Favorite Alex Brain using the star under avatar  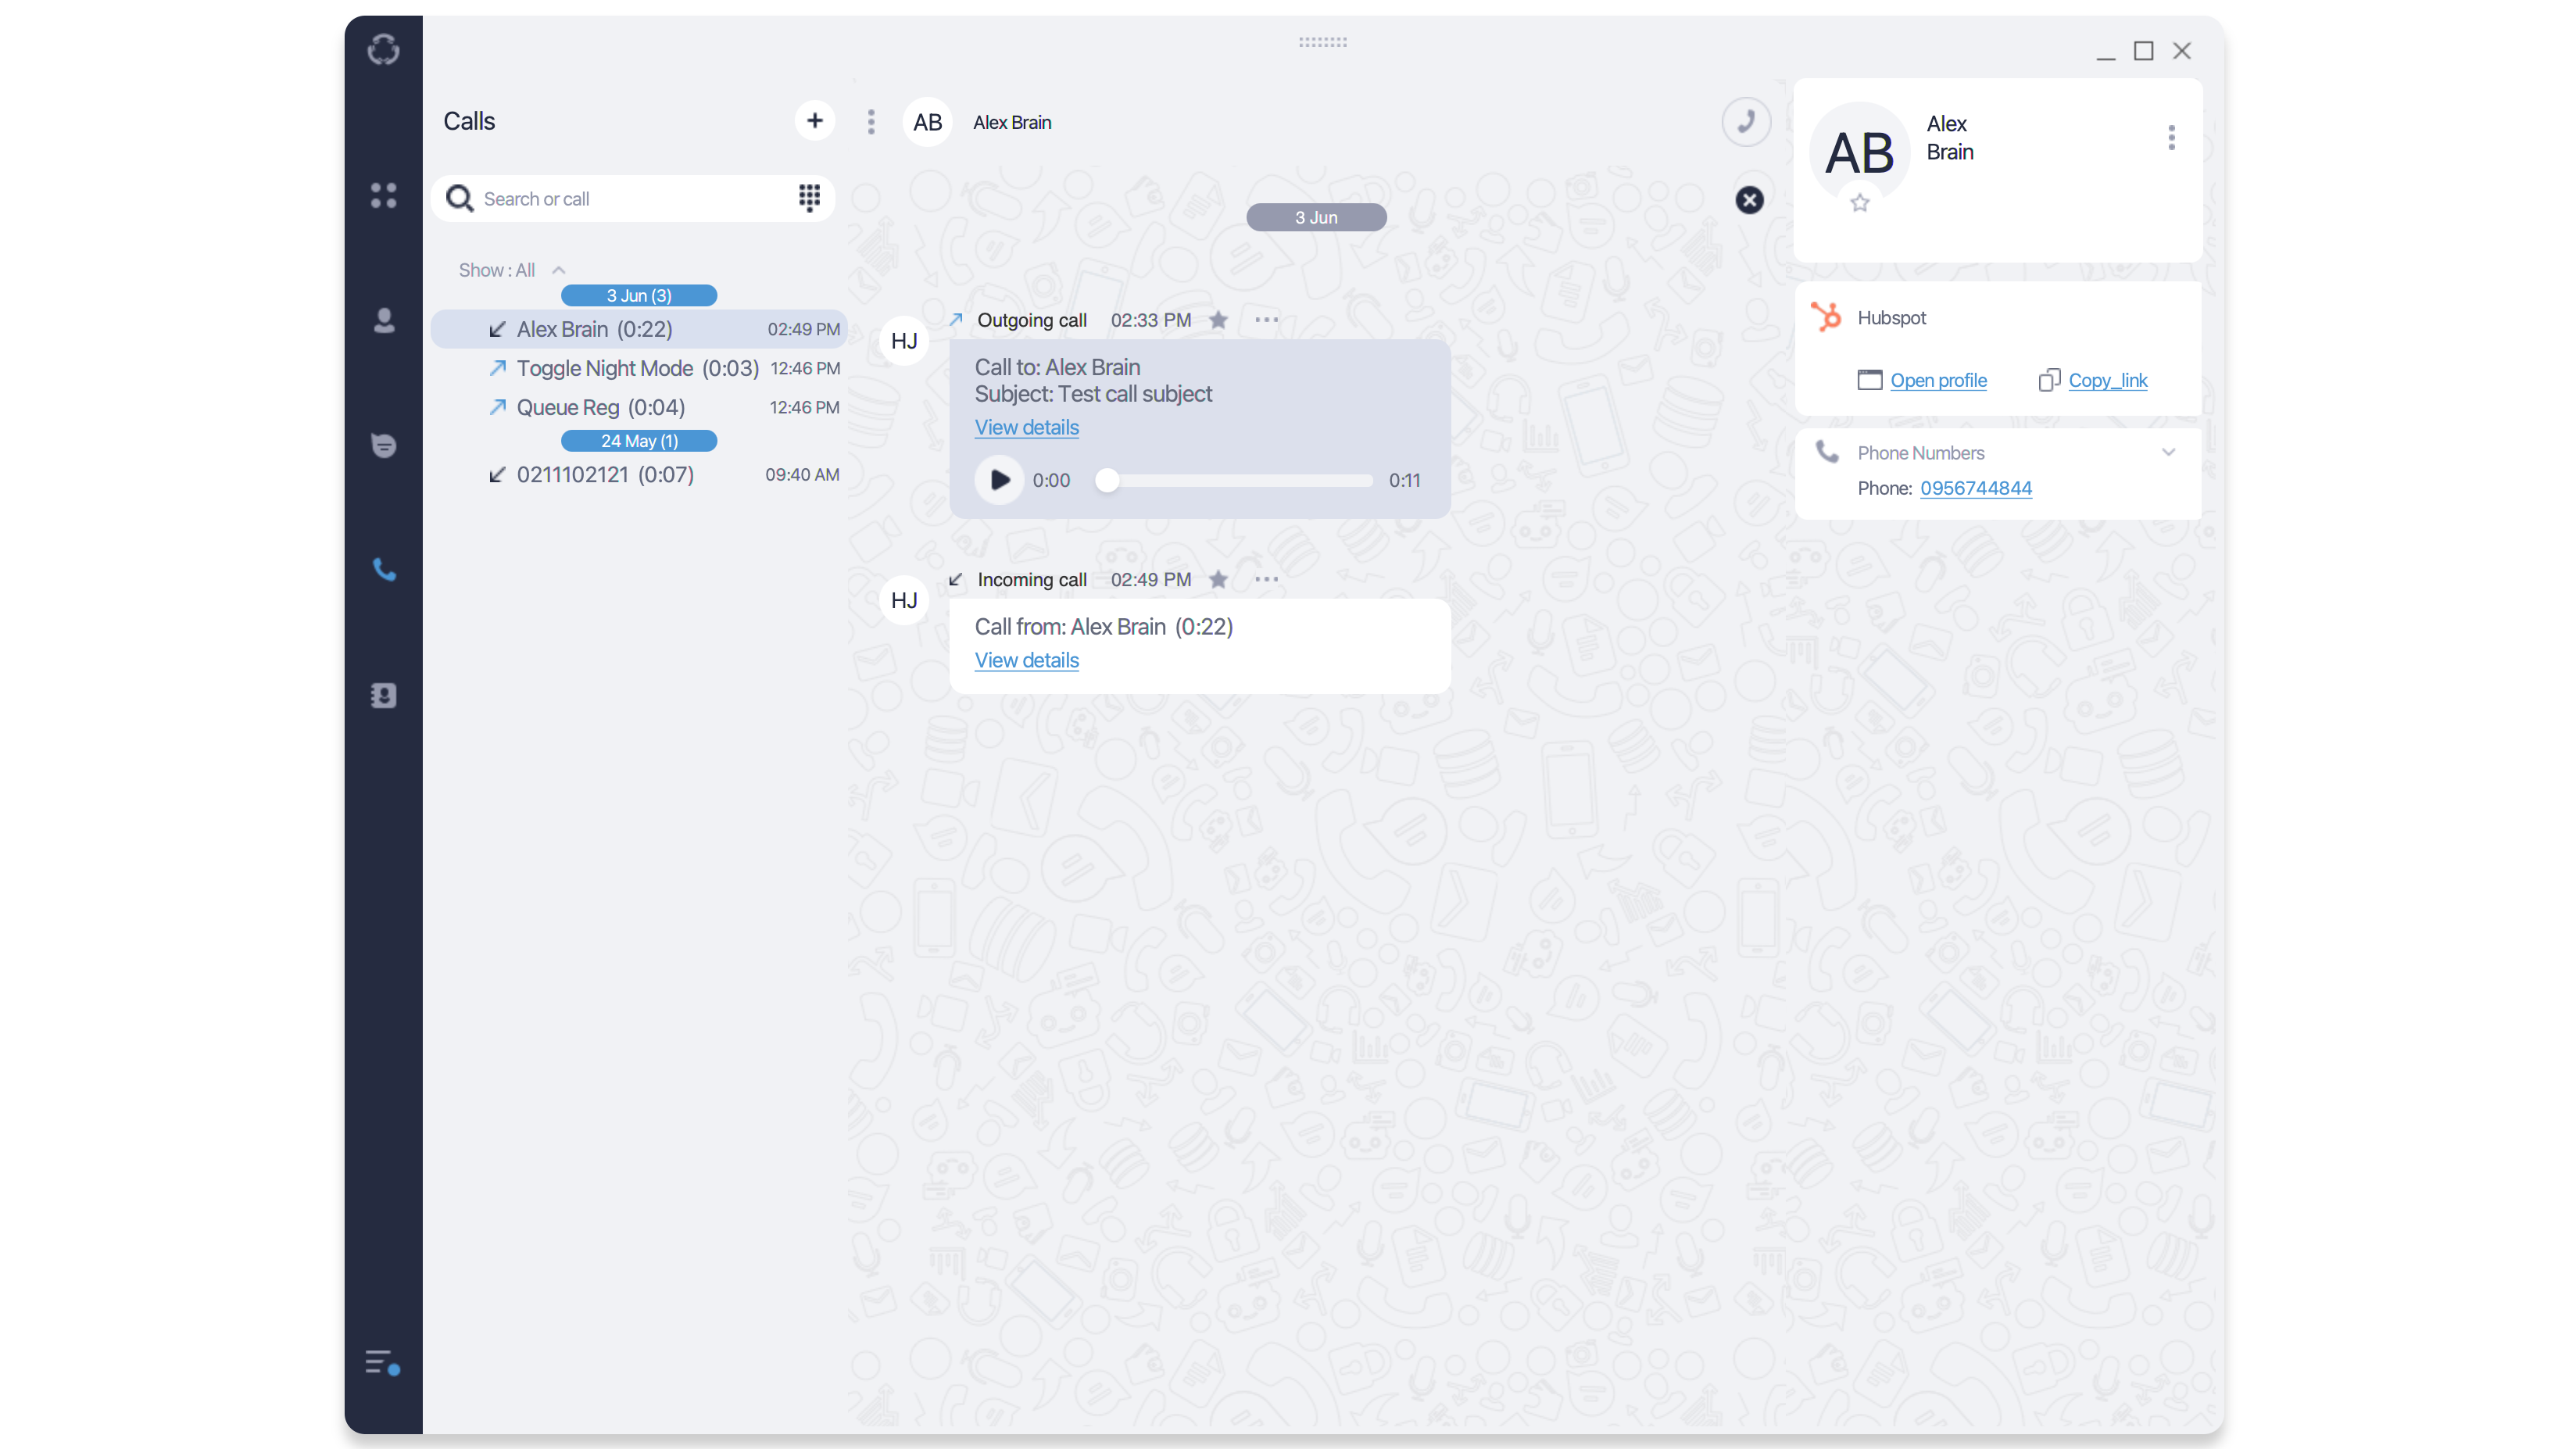pos(1860,203)
